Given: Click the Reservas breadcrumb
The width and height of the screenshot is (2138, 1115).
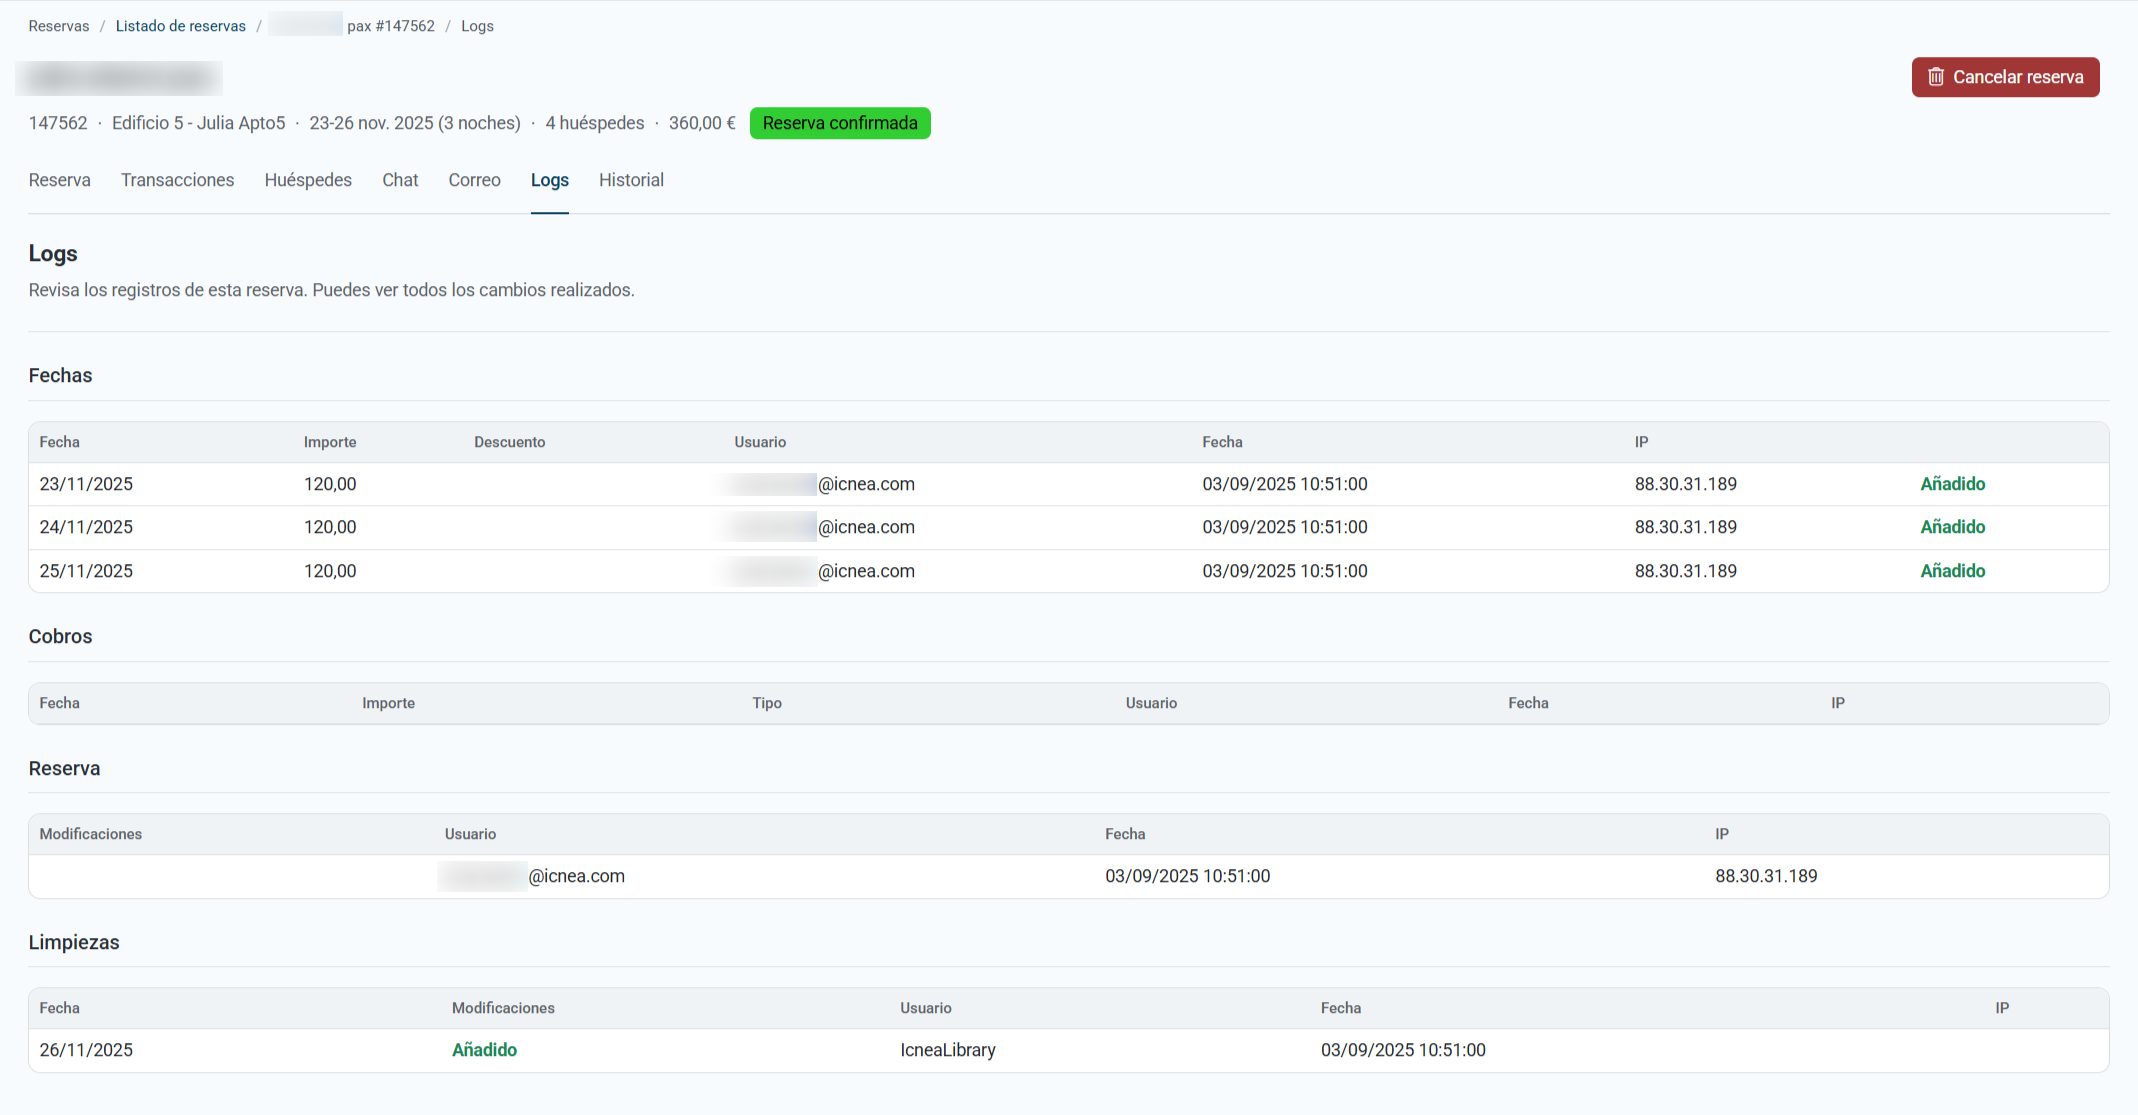Looking at the screenshot, I should coord(58,26).
